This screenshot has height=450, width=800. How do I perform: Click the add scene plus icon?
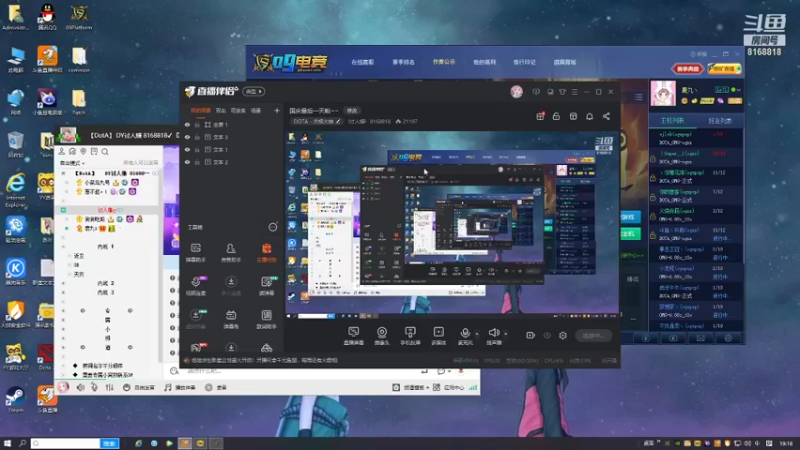point(277,110)
